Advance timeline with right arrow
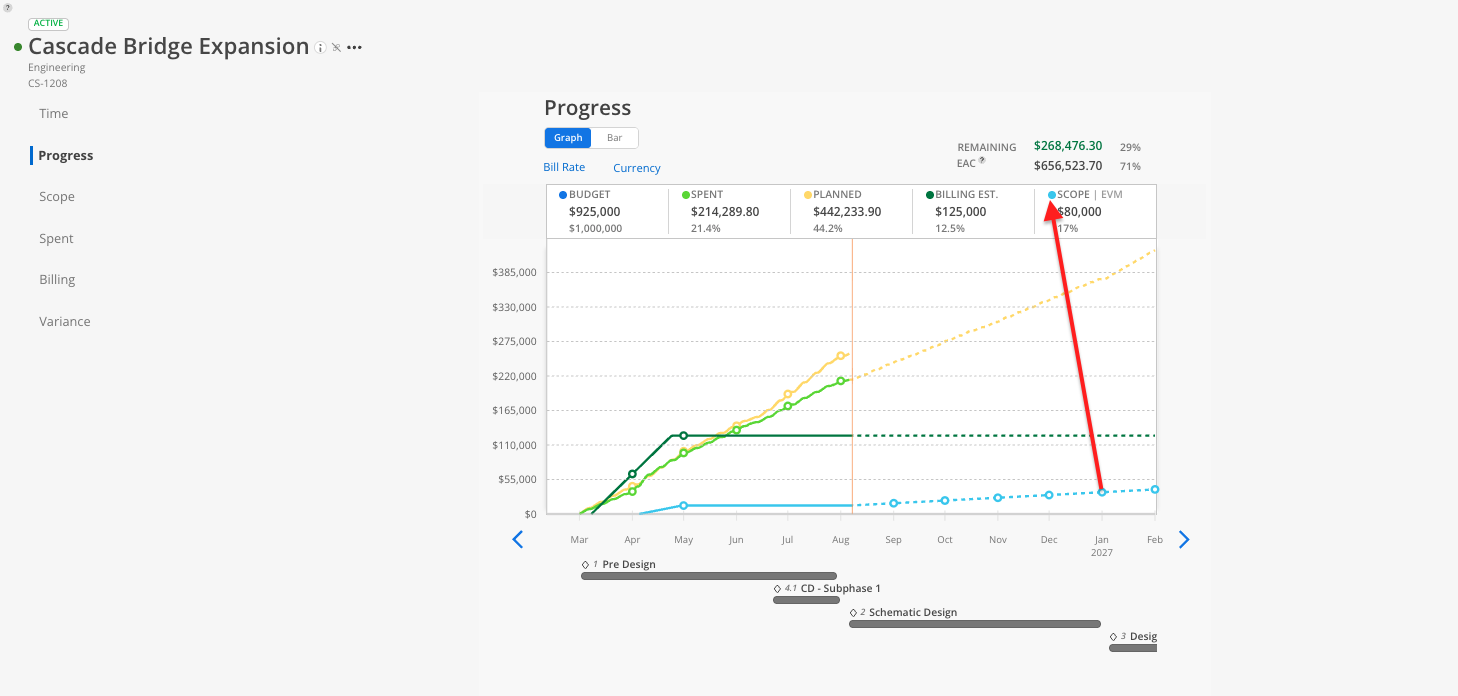Screen dimensions: 1458x696 point(1184,540)
